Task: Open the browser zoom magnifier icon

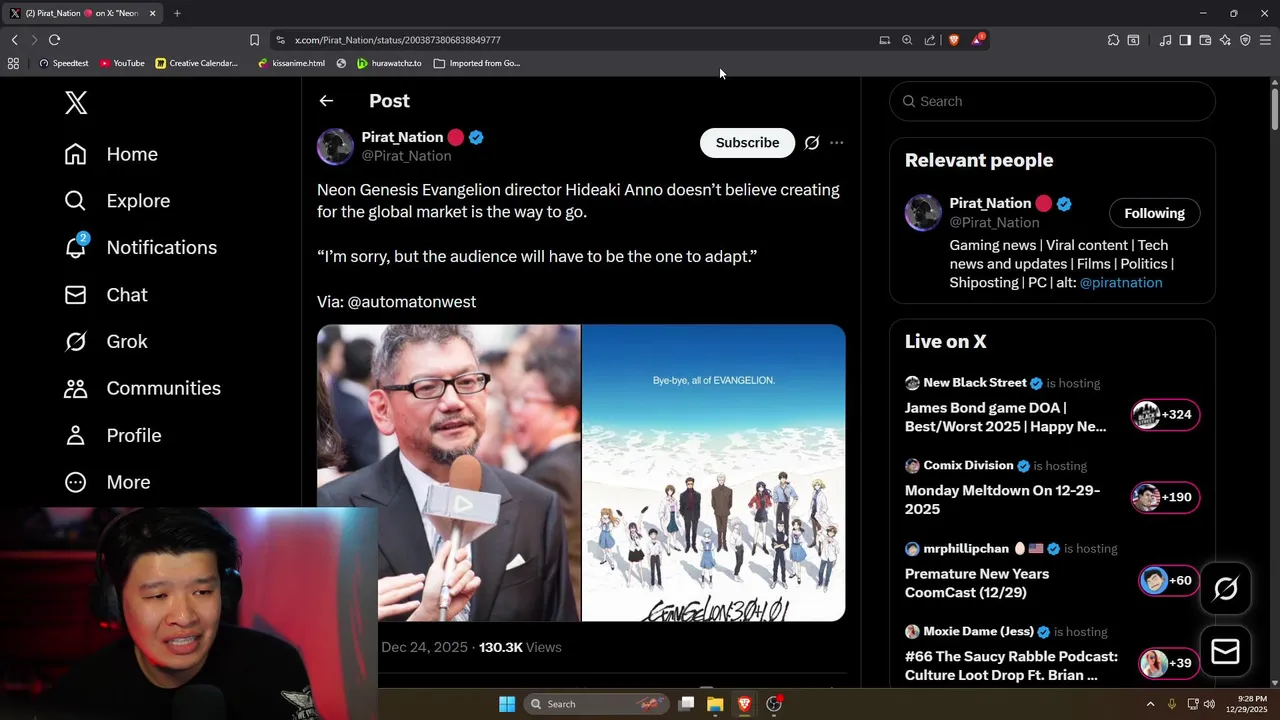Action: click(x=907, y=40)
